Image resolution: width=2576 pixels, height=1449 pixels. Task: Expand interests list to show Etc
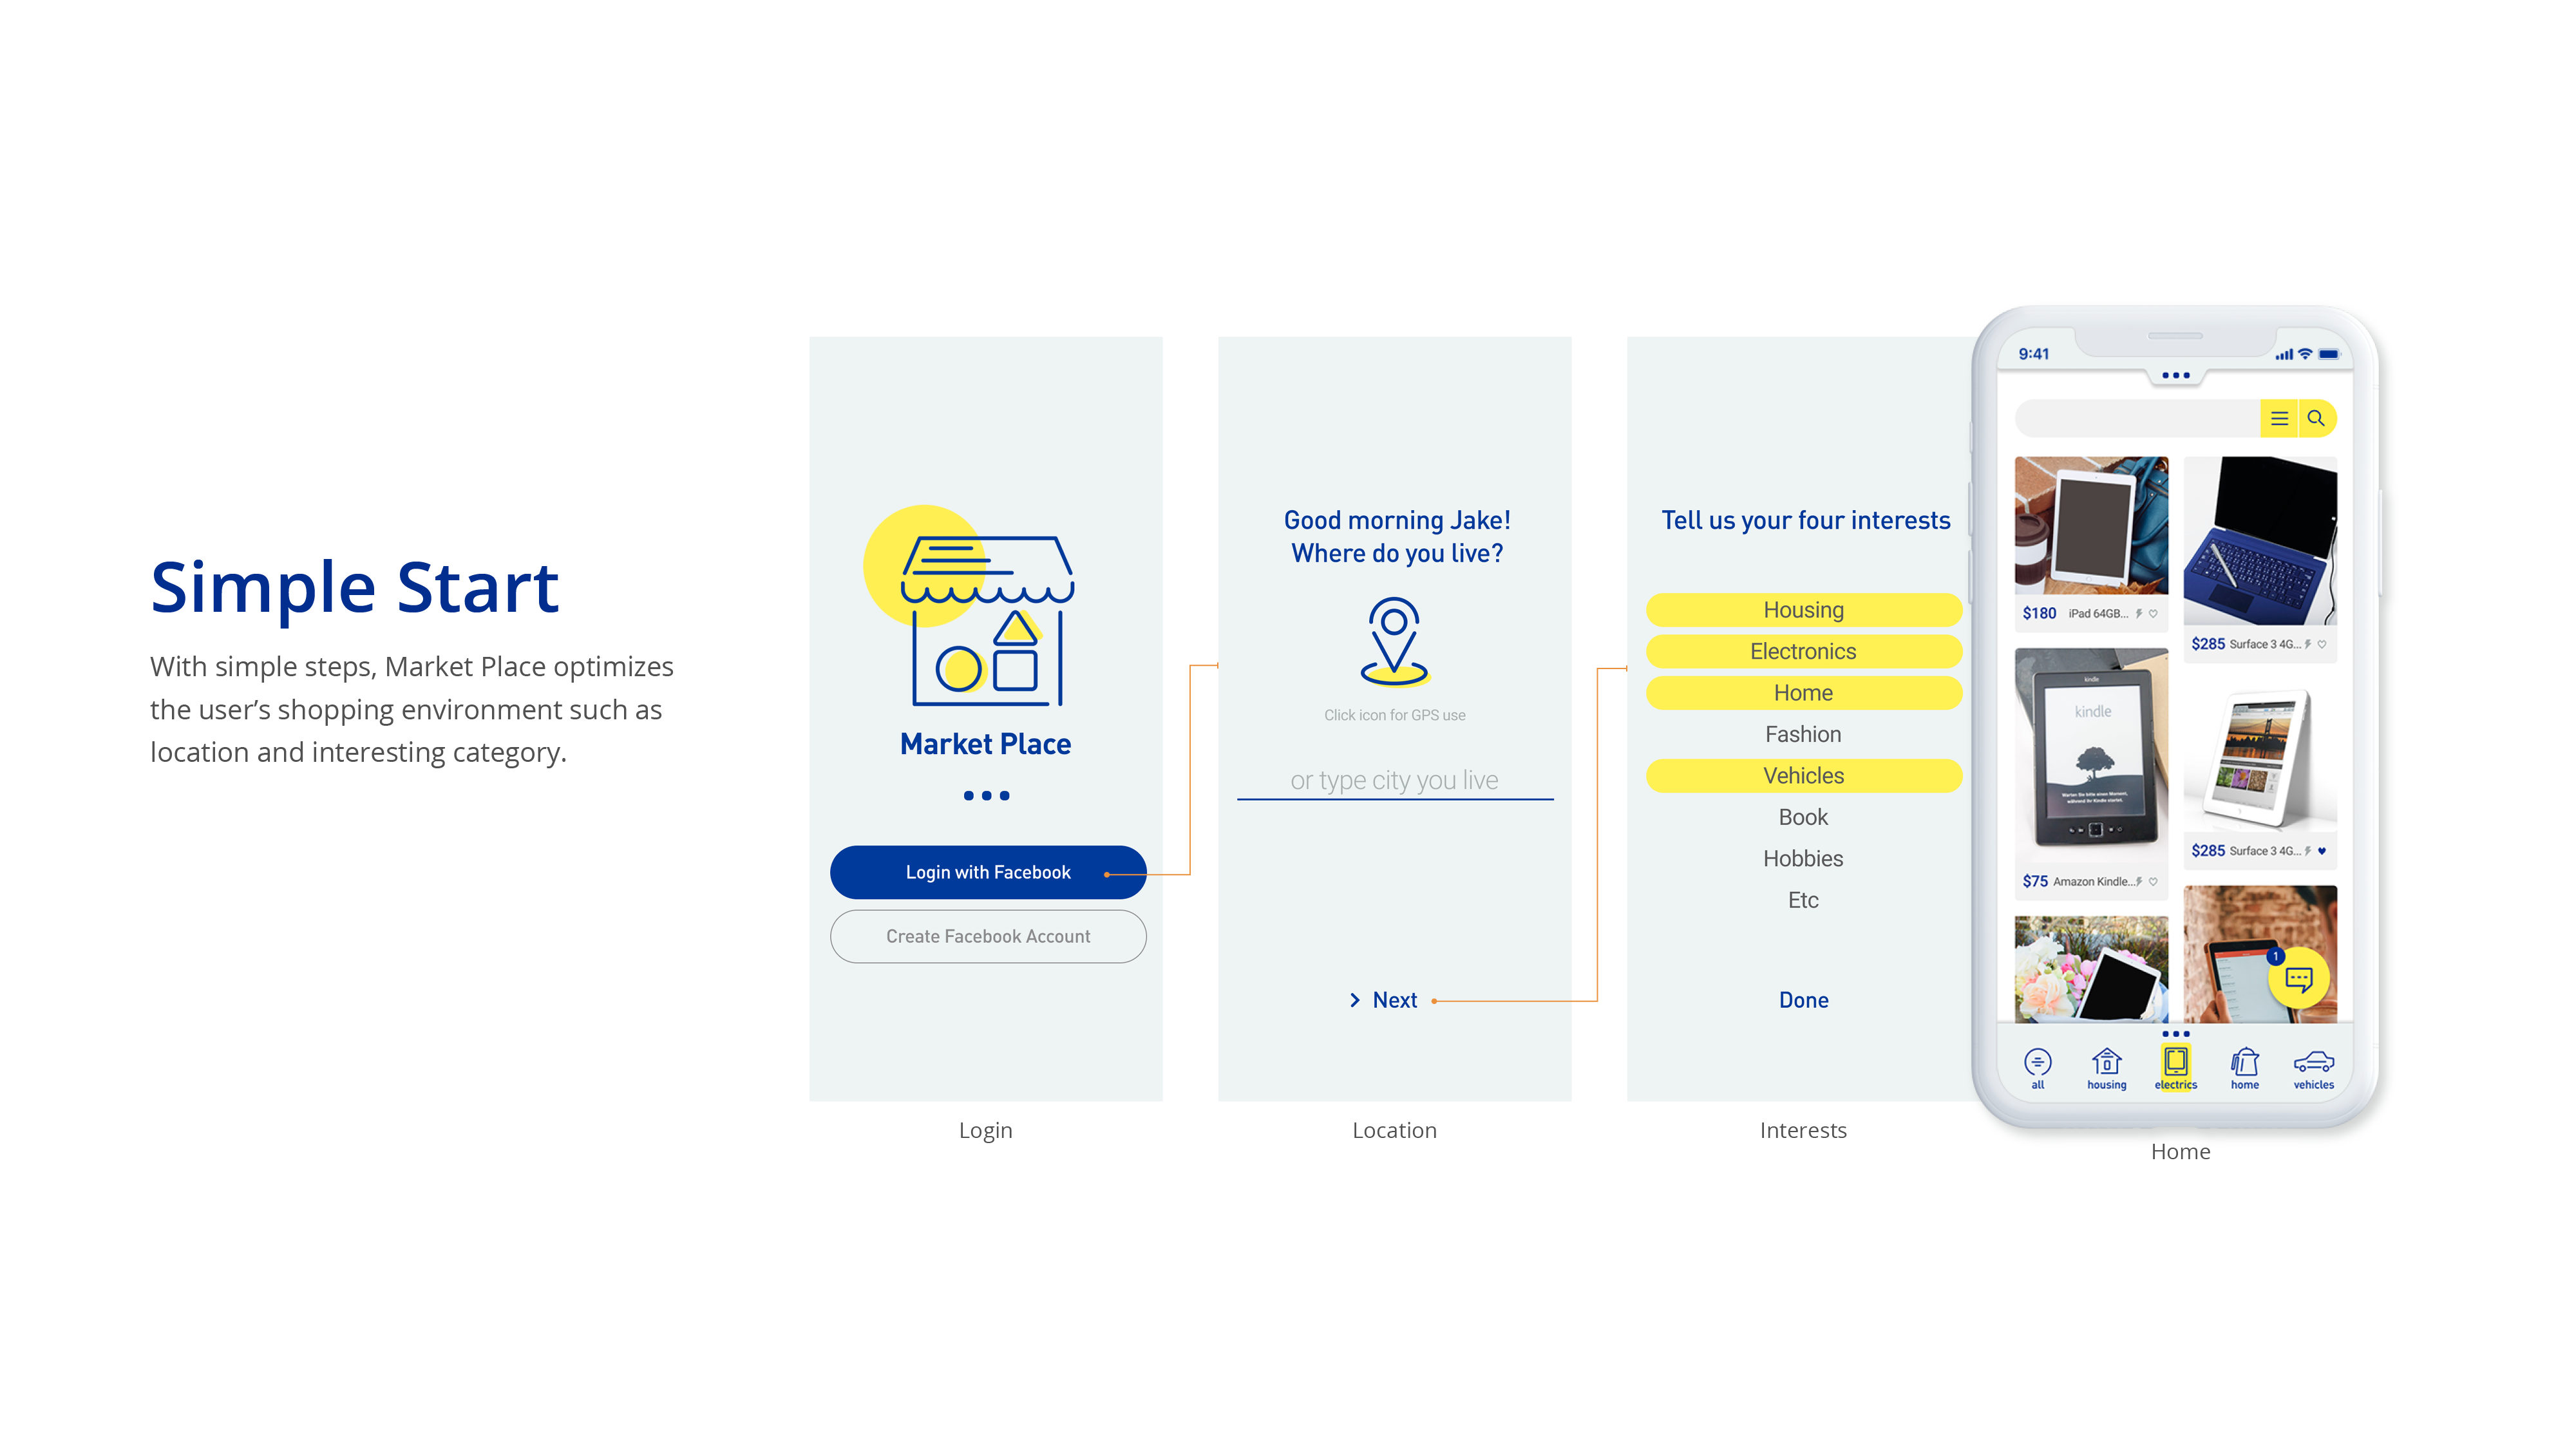coord(1801,899)
